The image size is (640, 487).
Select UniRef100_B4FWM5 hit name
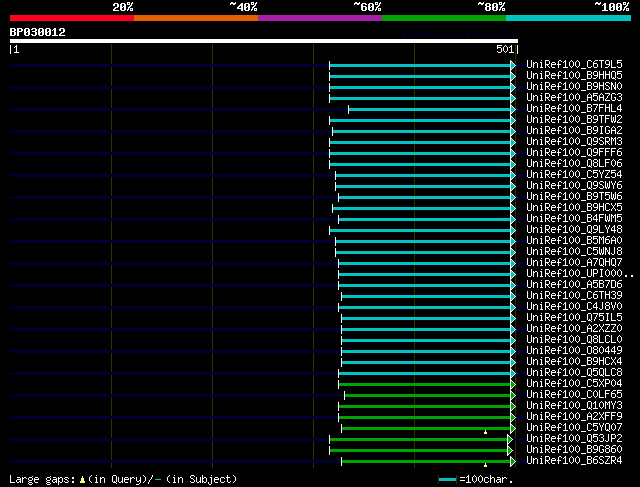(574, 219)
